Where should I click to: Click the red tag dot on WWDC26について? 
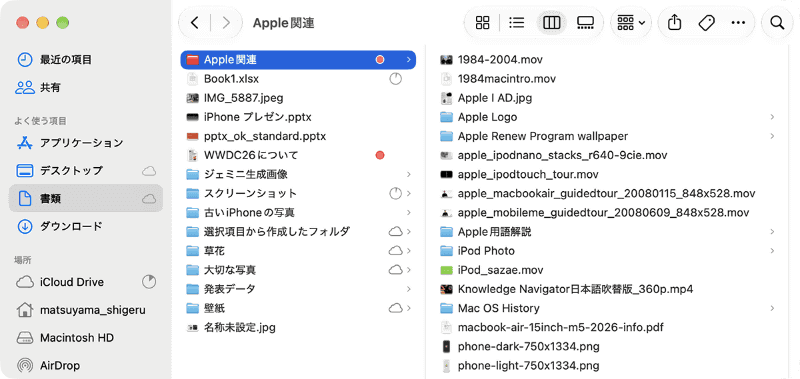click(380, 155)
